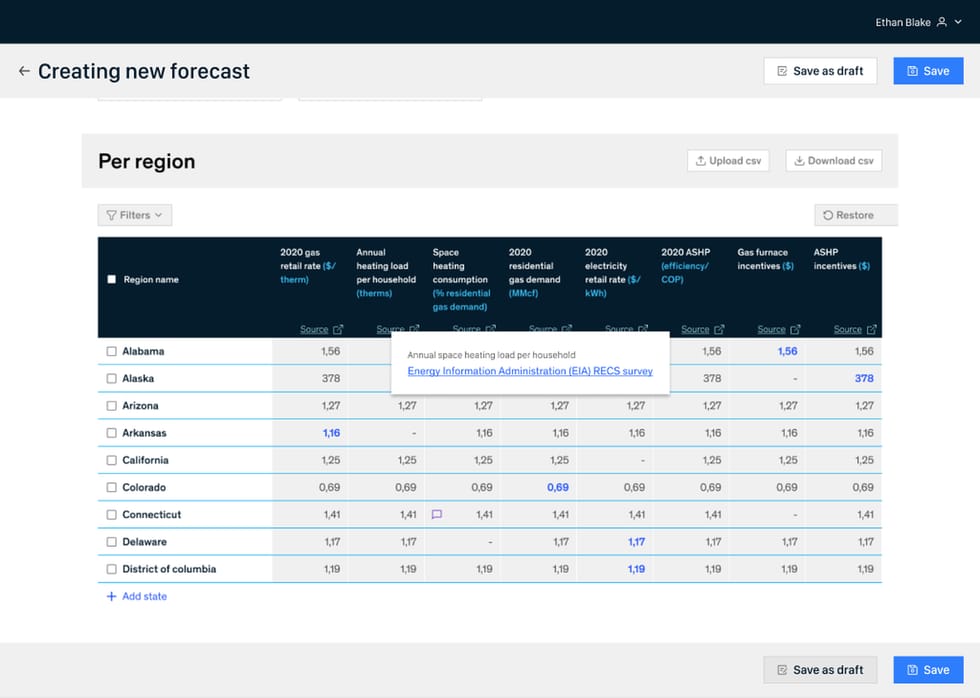Screen dimensions: 980x698
Task: Select the Colorado row checkbox
Action: [111, 487]
